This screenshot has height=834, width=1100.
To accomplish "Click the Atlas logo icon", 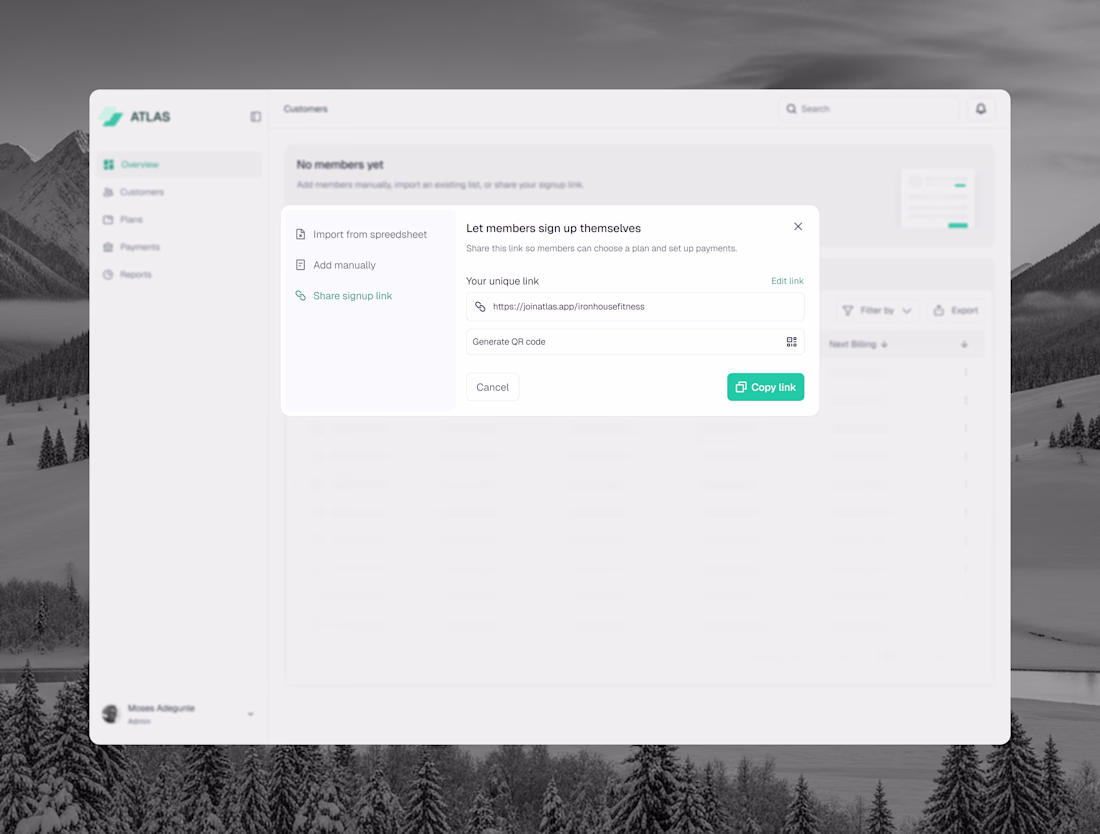I will tap(111, 116).
